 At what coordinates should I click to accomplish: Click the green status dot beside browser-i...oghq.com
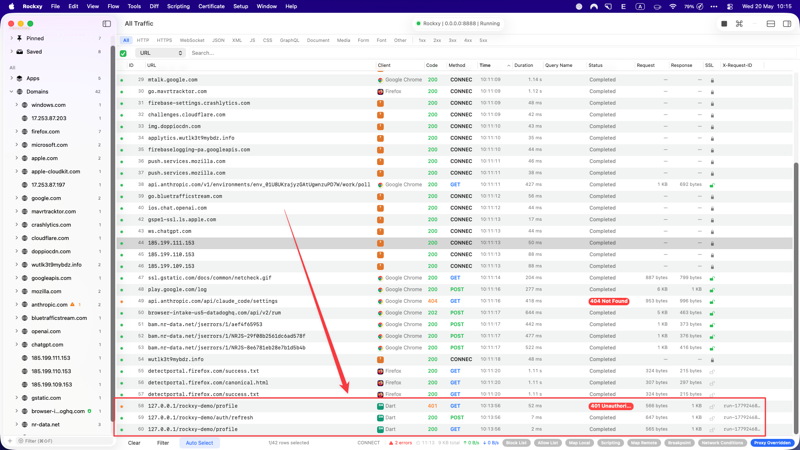(89, 411)
